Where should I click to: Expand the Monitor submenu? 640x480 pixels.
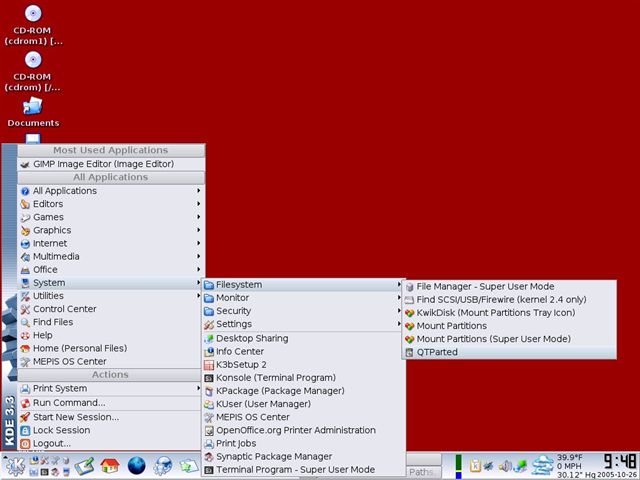pyautogui.click(x=303, y=298)
